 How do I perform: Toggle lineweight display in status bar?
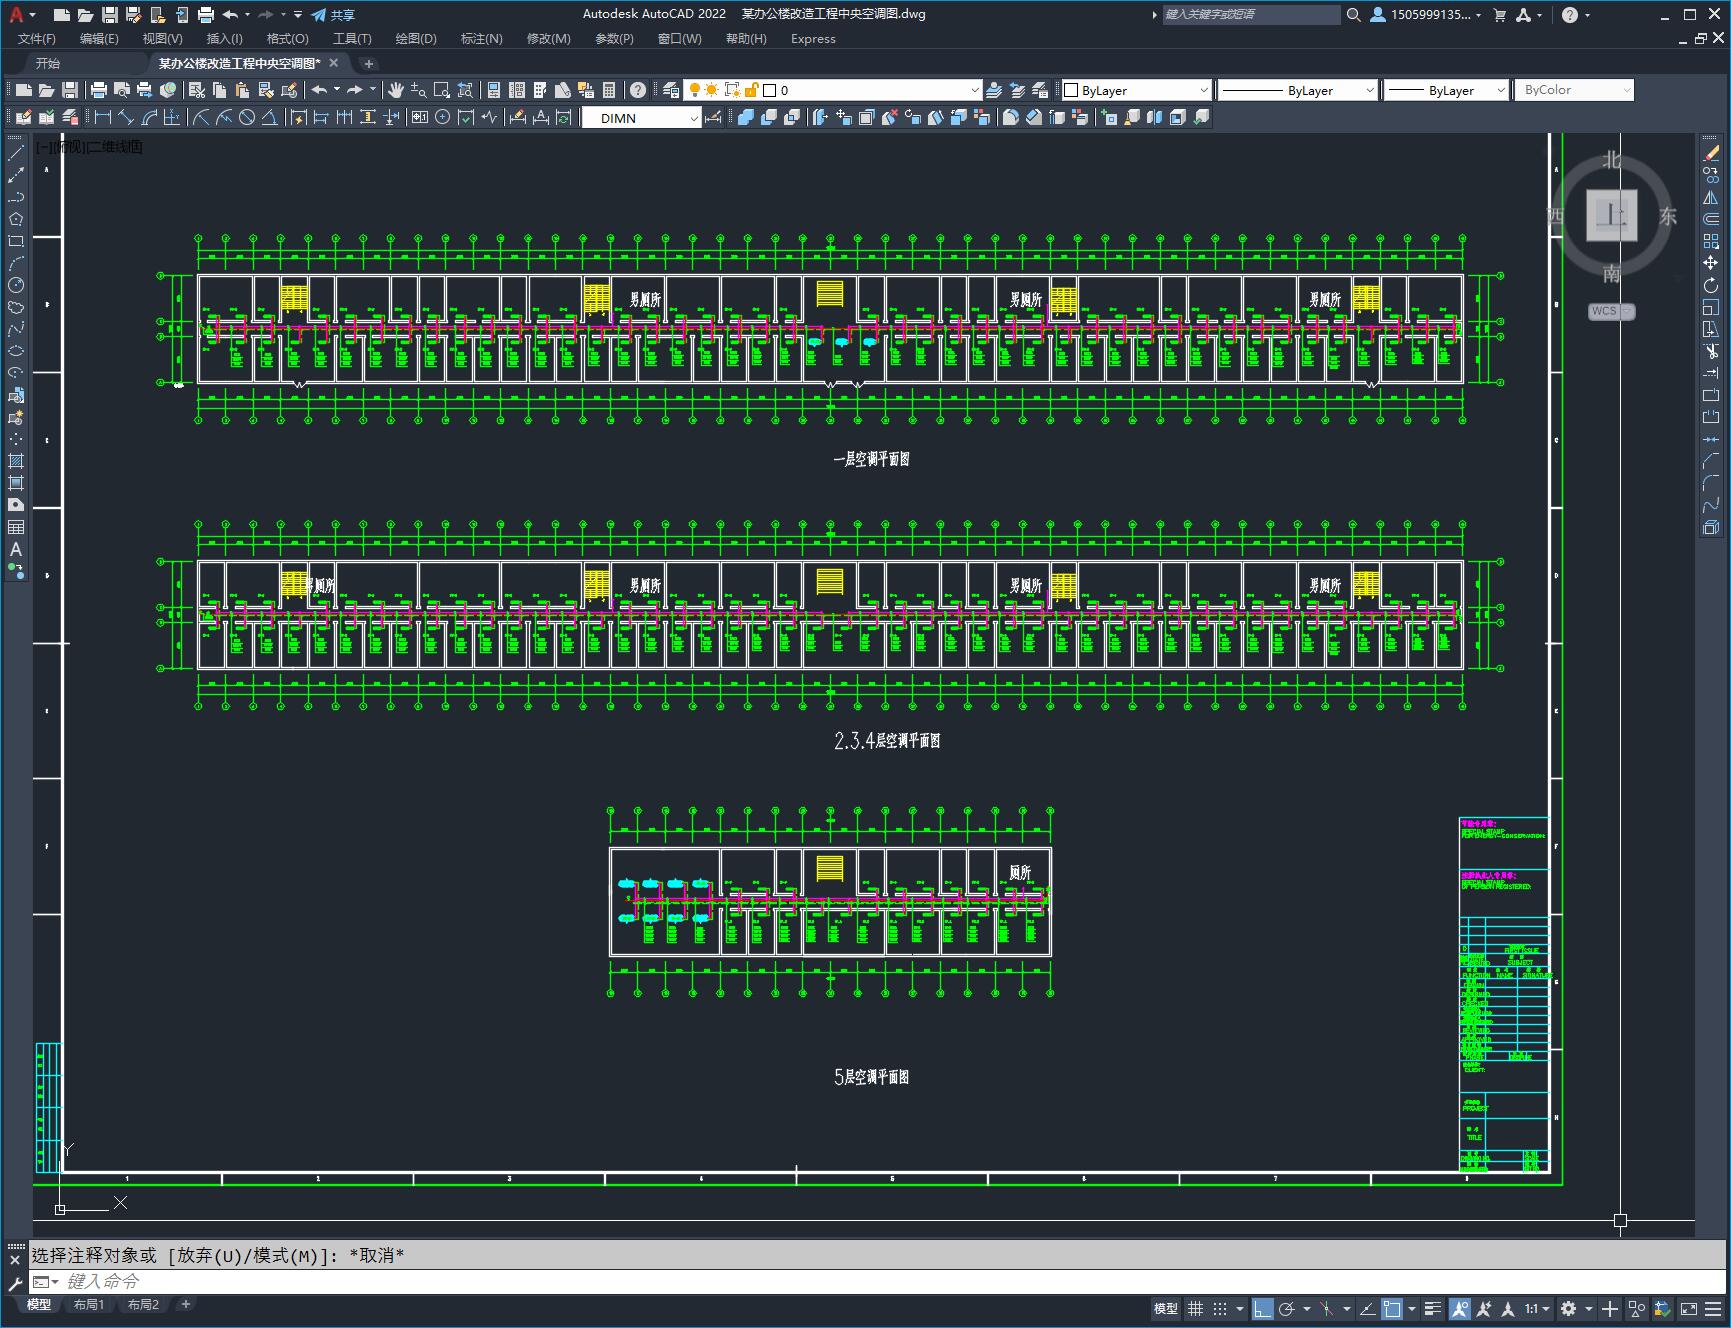click(x=1433, y=1308)
